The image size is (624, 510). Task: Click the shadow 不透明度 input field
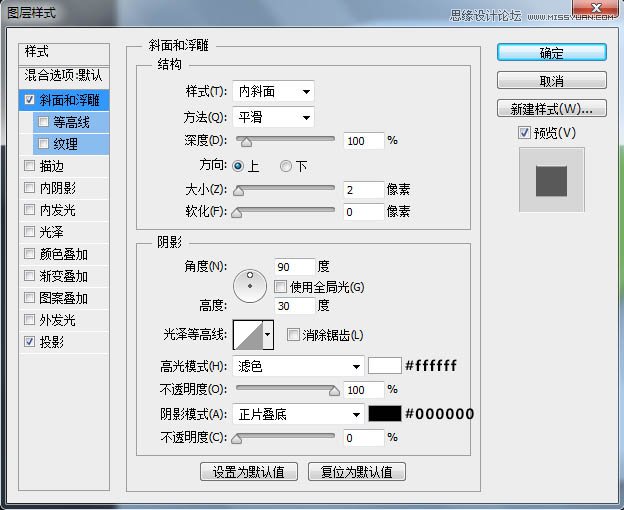[x=364, y=438]
